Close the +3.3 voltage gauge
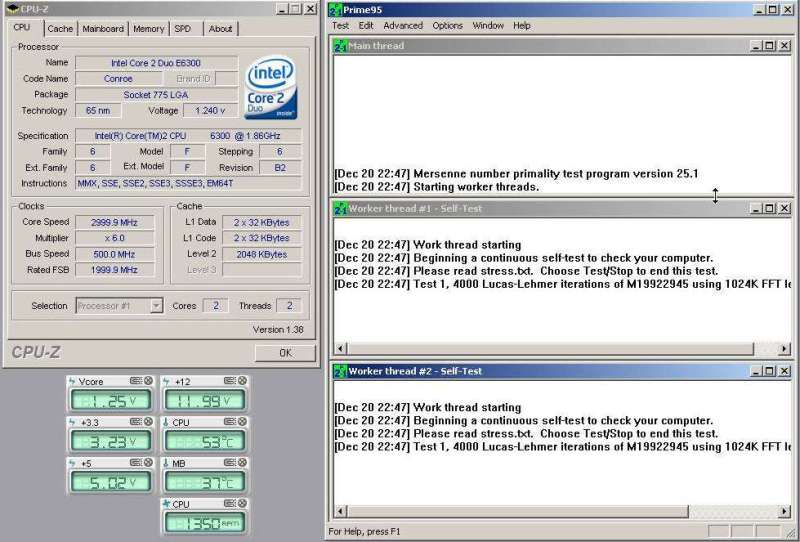Screen dimensions: 800x542 pyautogui.click(x=148, y=422)
